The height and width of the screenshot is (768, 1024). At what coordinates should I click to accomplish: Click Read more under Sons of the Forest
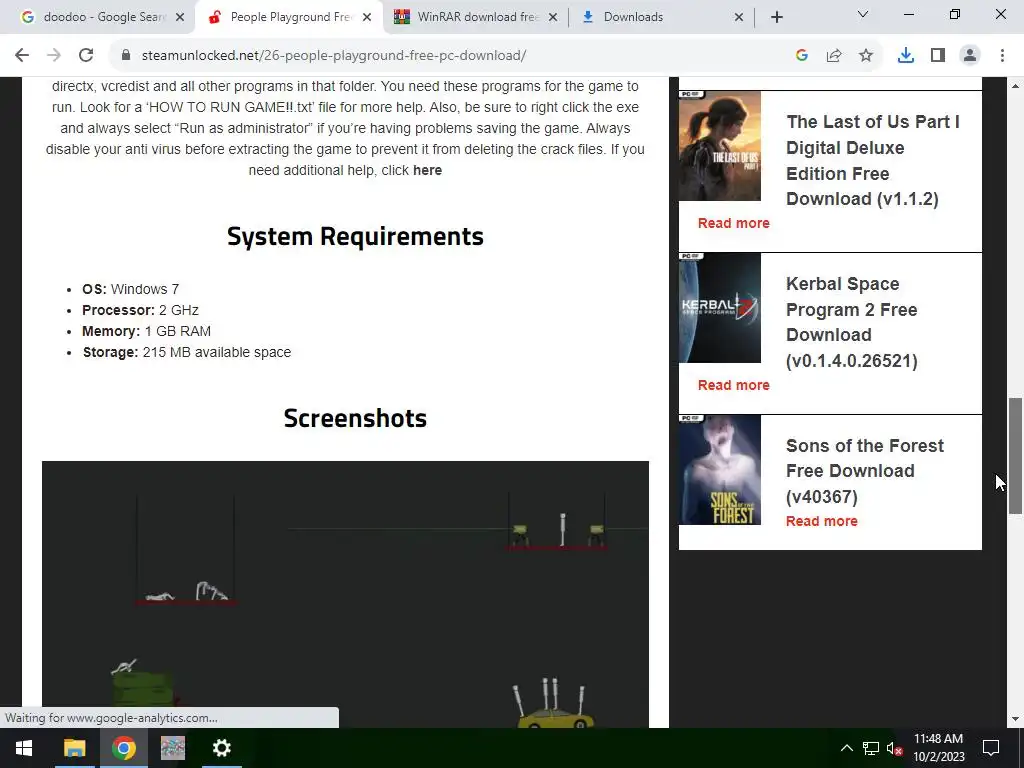point(822,521)
